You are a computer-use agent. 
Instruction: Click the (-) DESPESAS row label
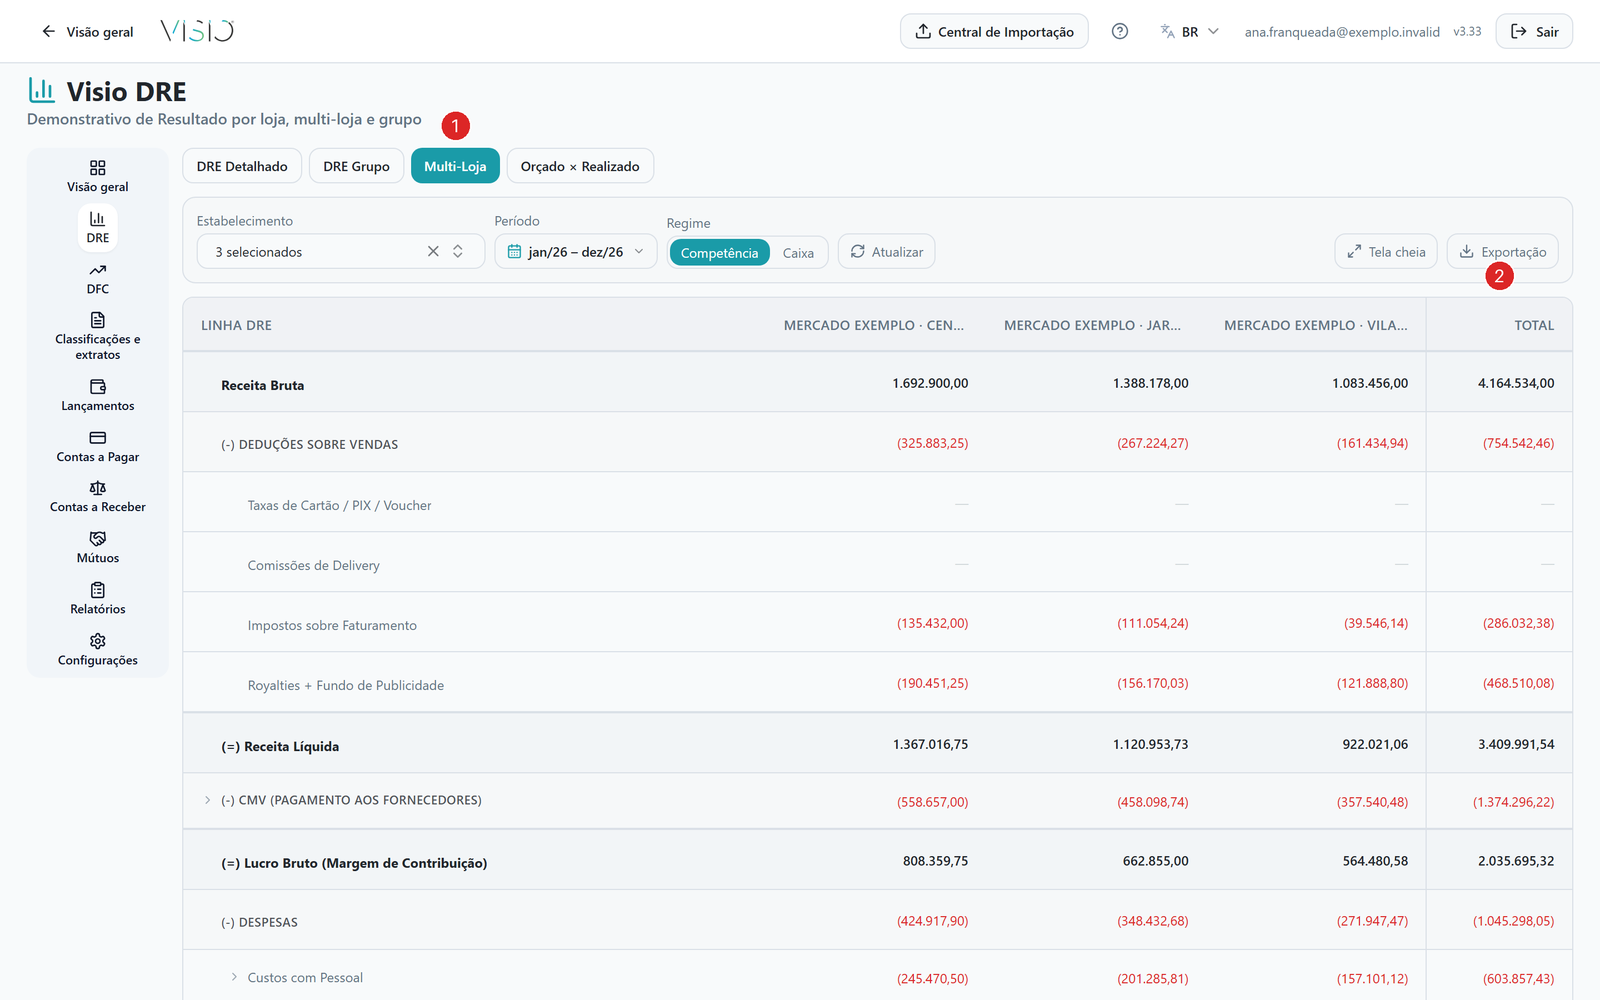coord(259,922)
